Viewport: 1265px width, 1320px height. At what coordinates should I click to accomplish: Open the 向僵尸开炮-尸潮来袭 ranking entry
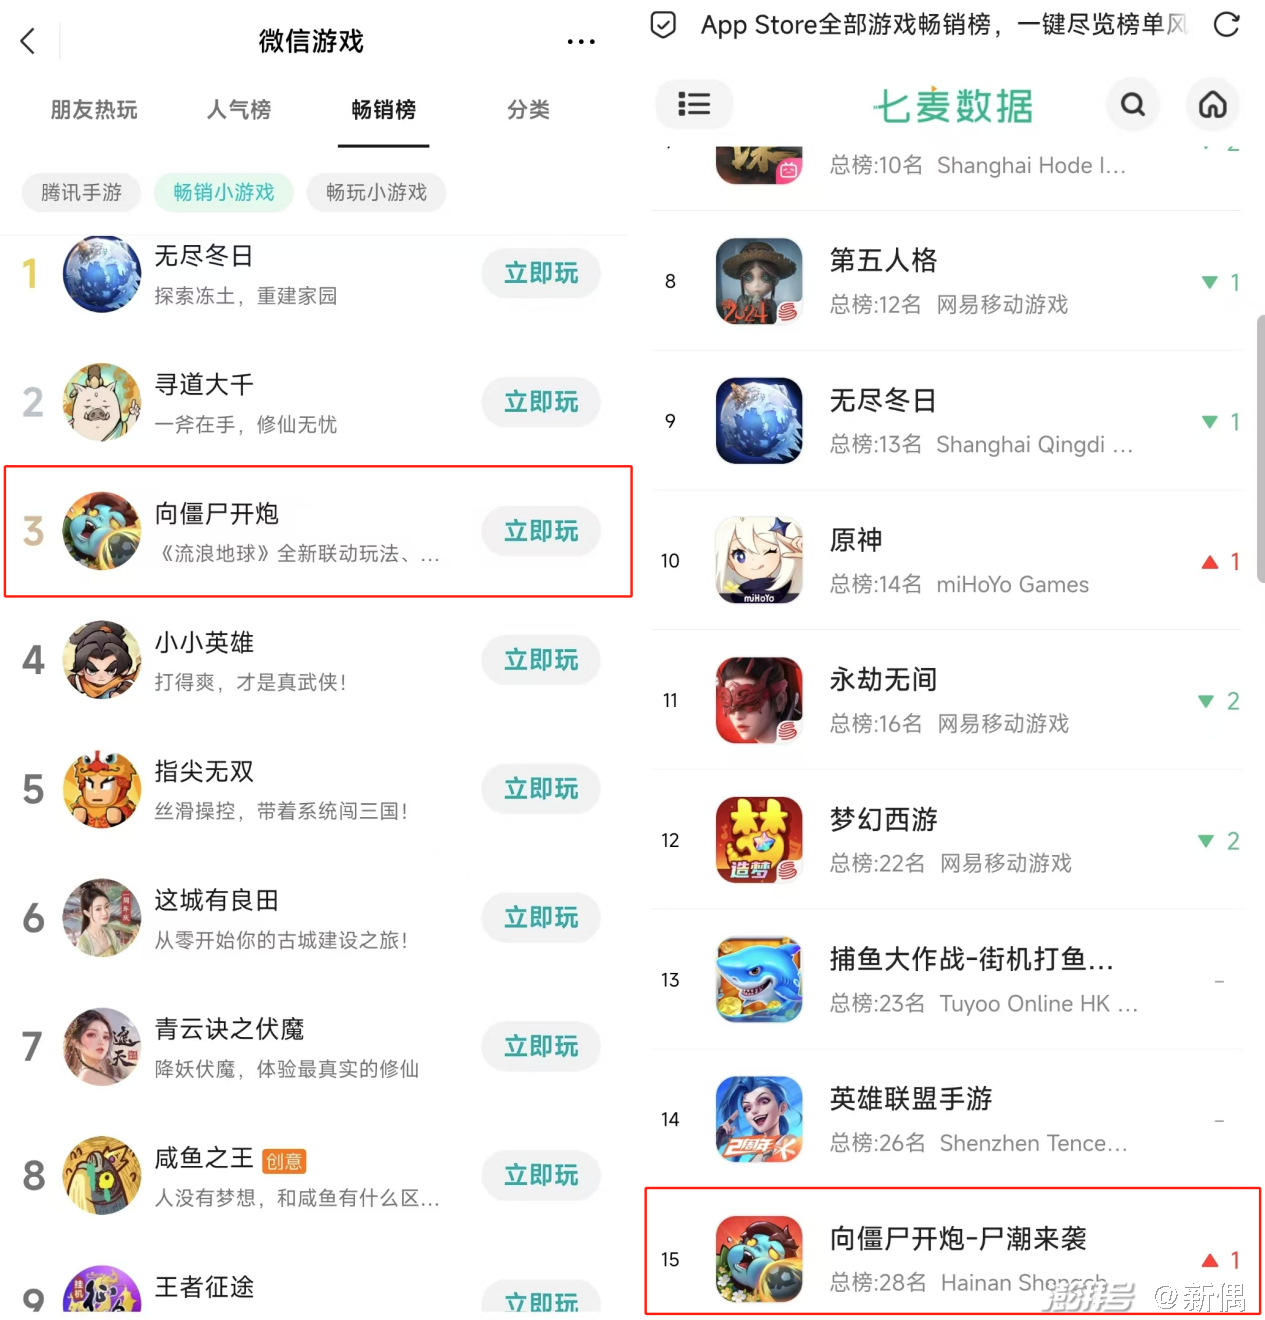pos(952,1251)
